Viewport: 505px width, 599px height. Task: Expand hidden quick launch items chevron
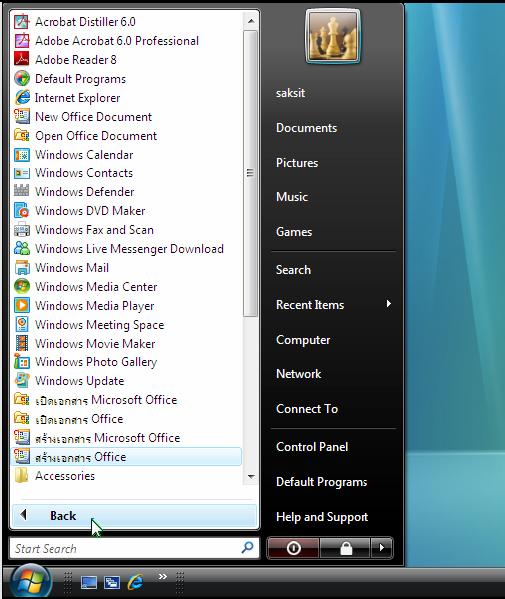click(x=162, y=576)
